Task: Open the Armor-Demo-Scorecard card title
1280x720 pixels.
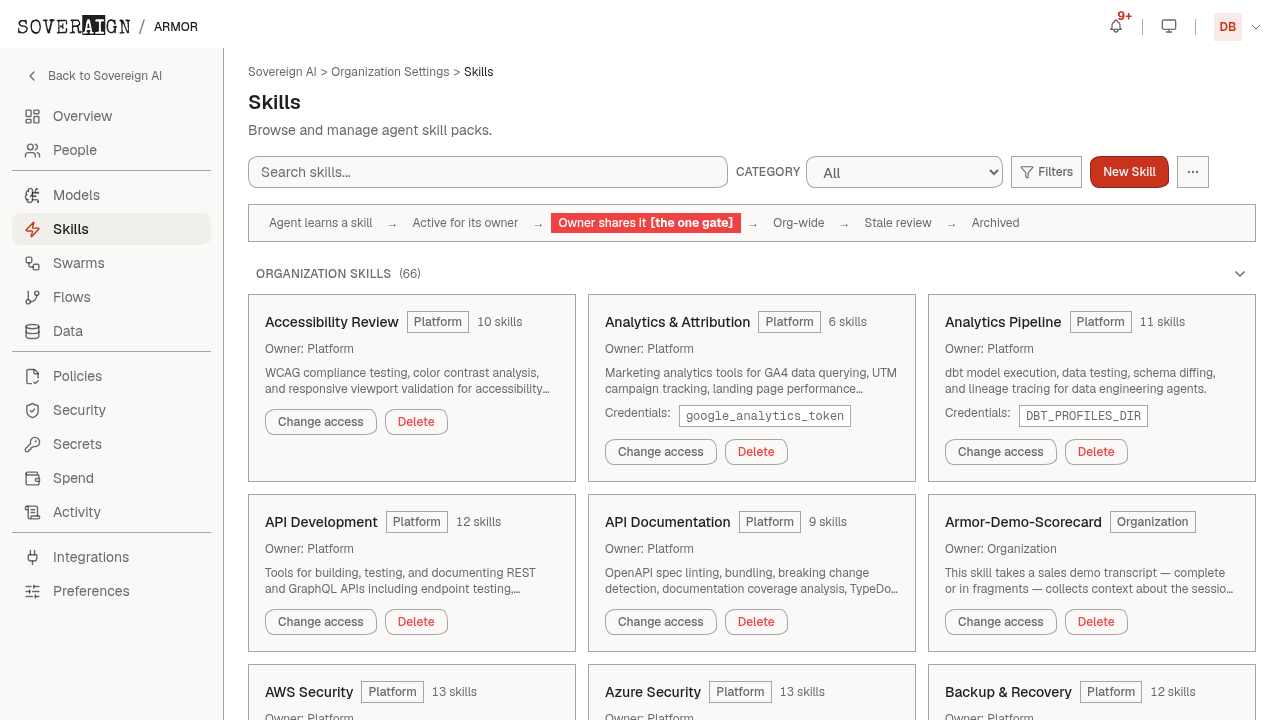Action: click(x=1023, y=522)
